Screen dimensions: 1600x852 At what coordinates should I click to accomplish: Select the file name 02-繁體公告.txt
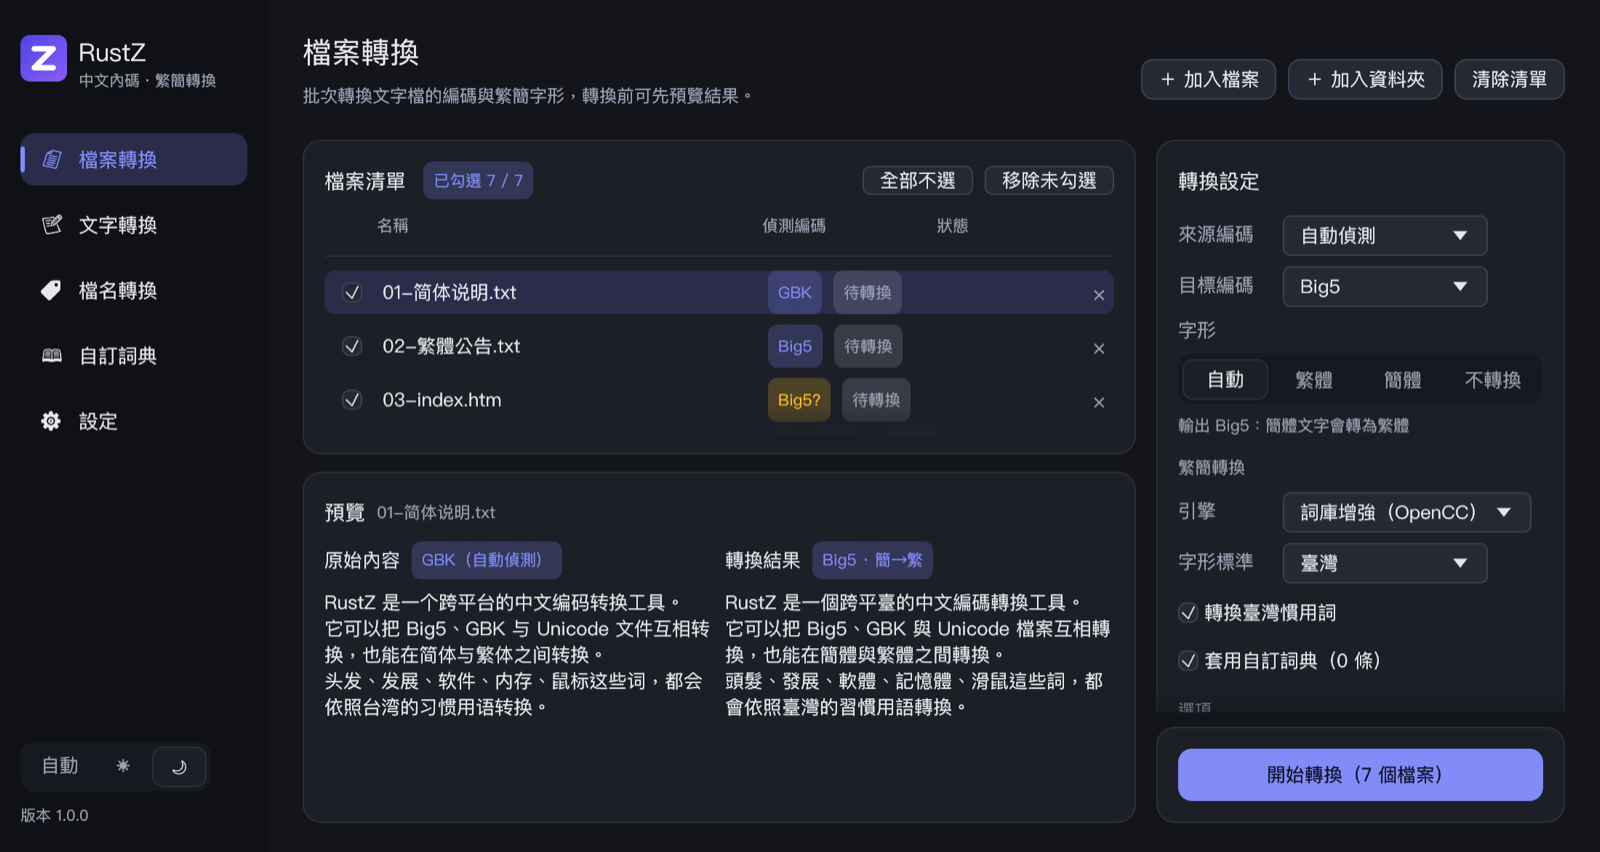tap(451, 346)
